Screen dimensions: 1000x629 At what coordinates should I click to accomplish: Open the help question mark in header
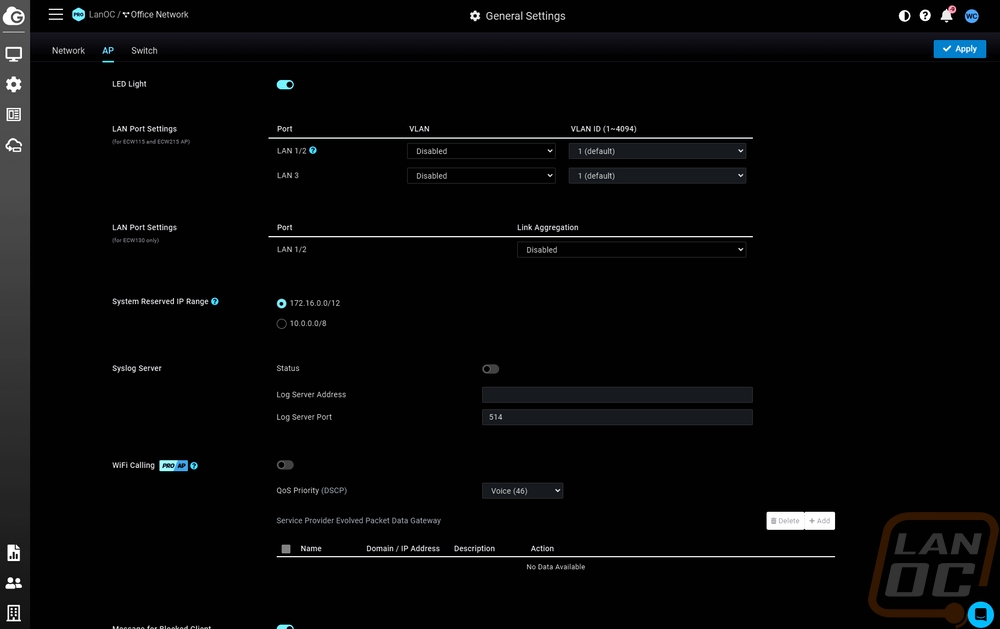(x=925, y=16)
